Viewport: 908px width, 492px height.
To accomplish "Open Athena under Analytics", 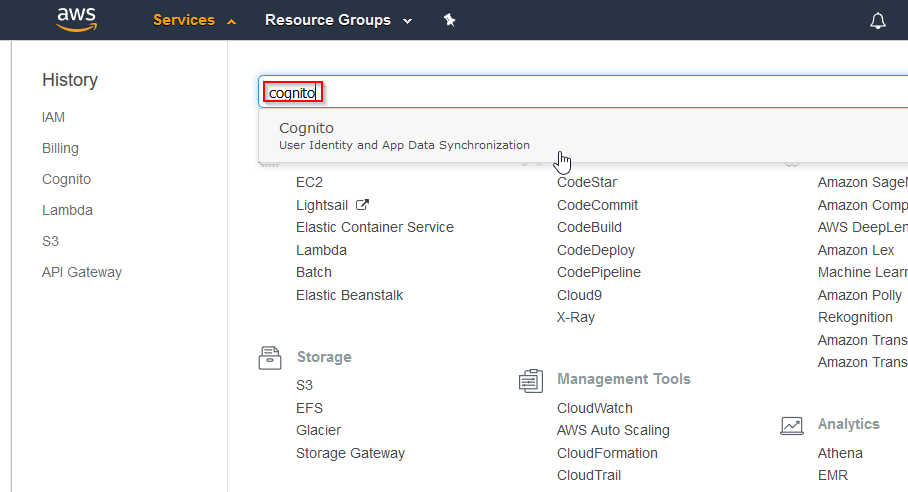I will click(x=839, y=453).
